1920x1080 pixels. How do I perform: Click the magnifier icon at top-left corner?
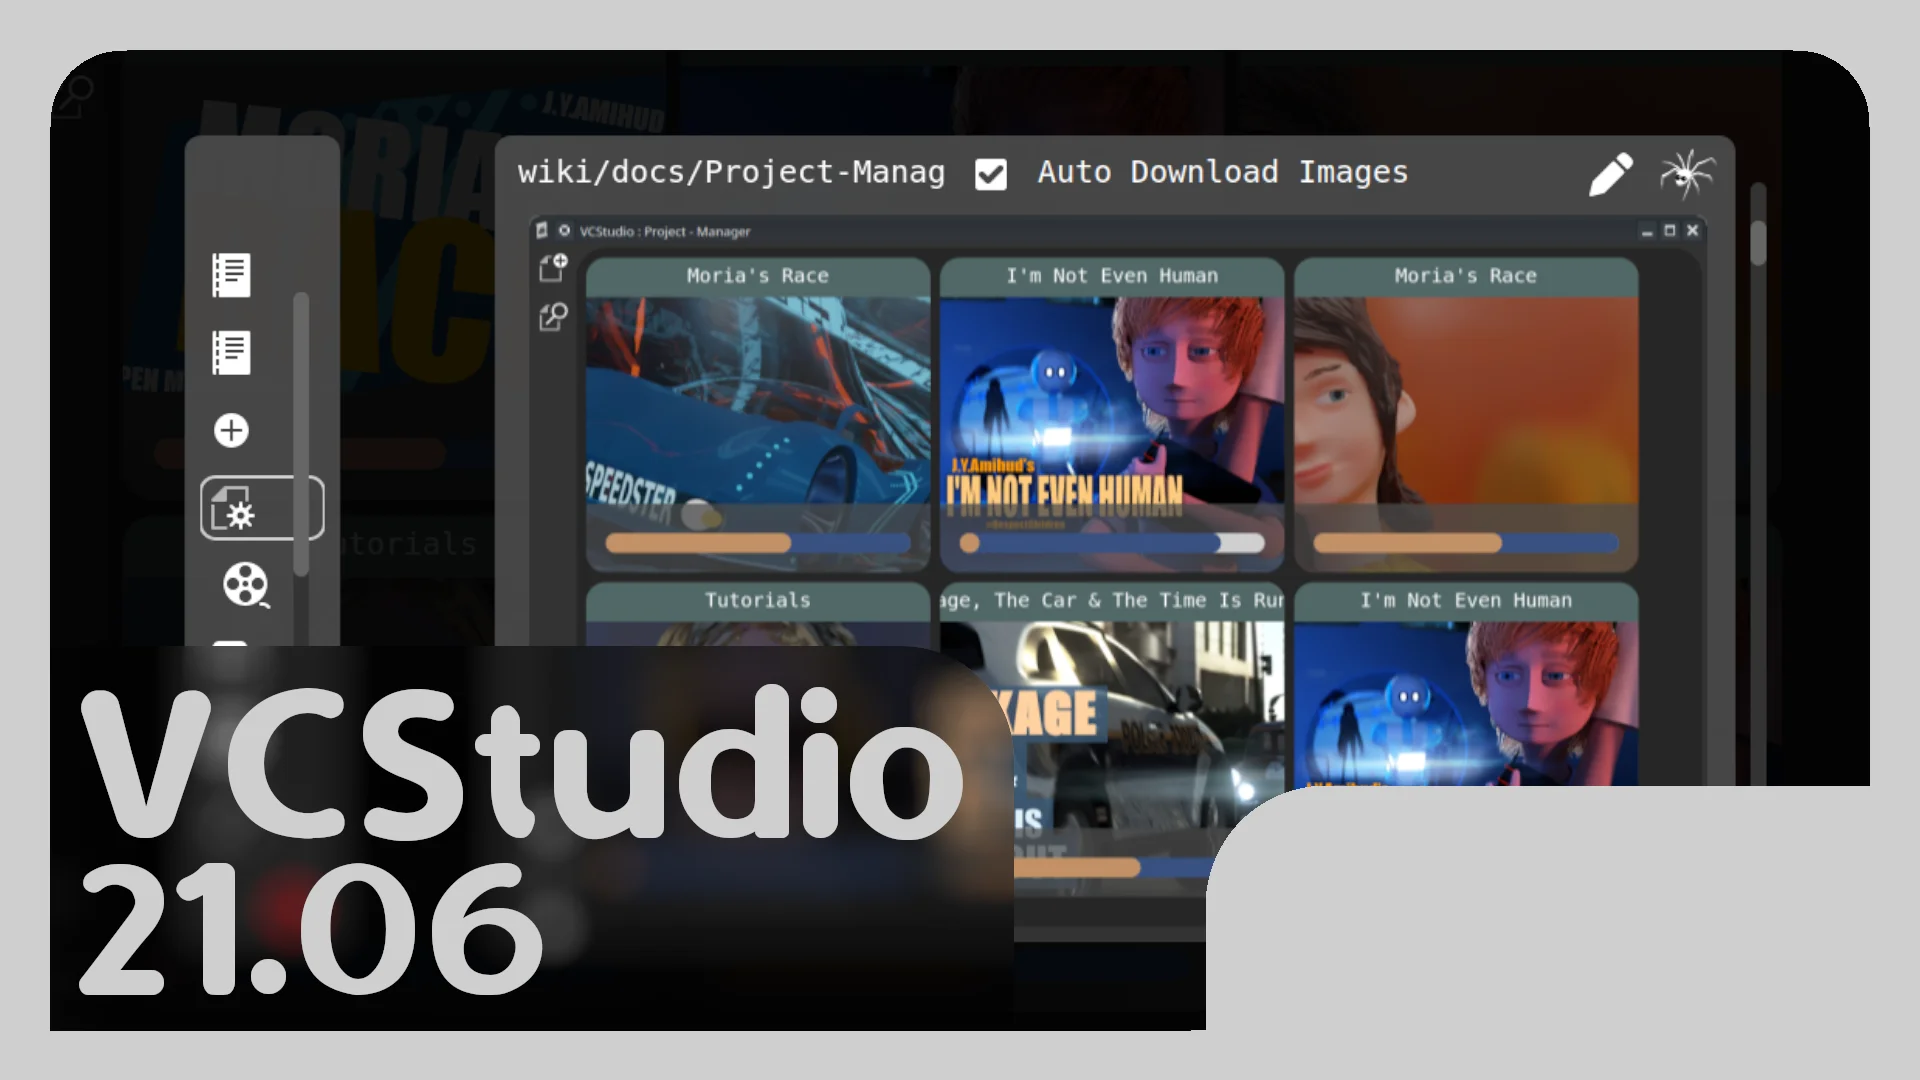[73, 96]
